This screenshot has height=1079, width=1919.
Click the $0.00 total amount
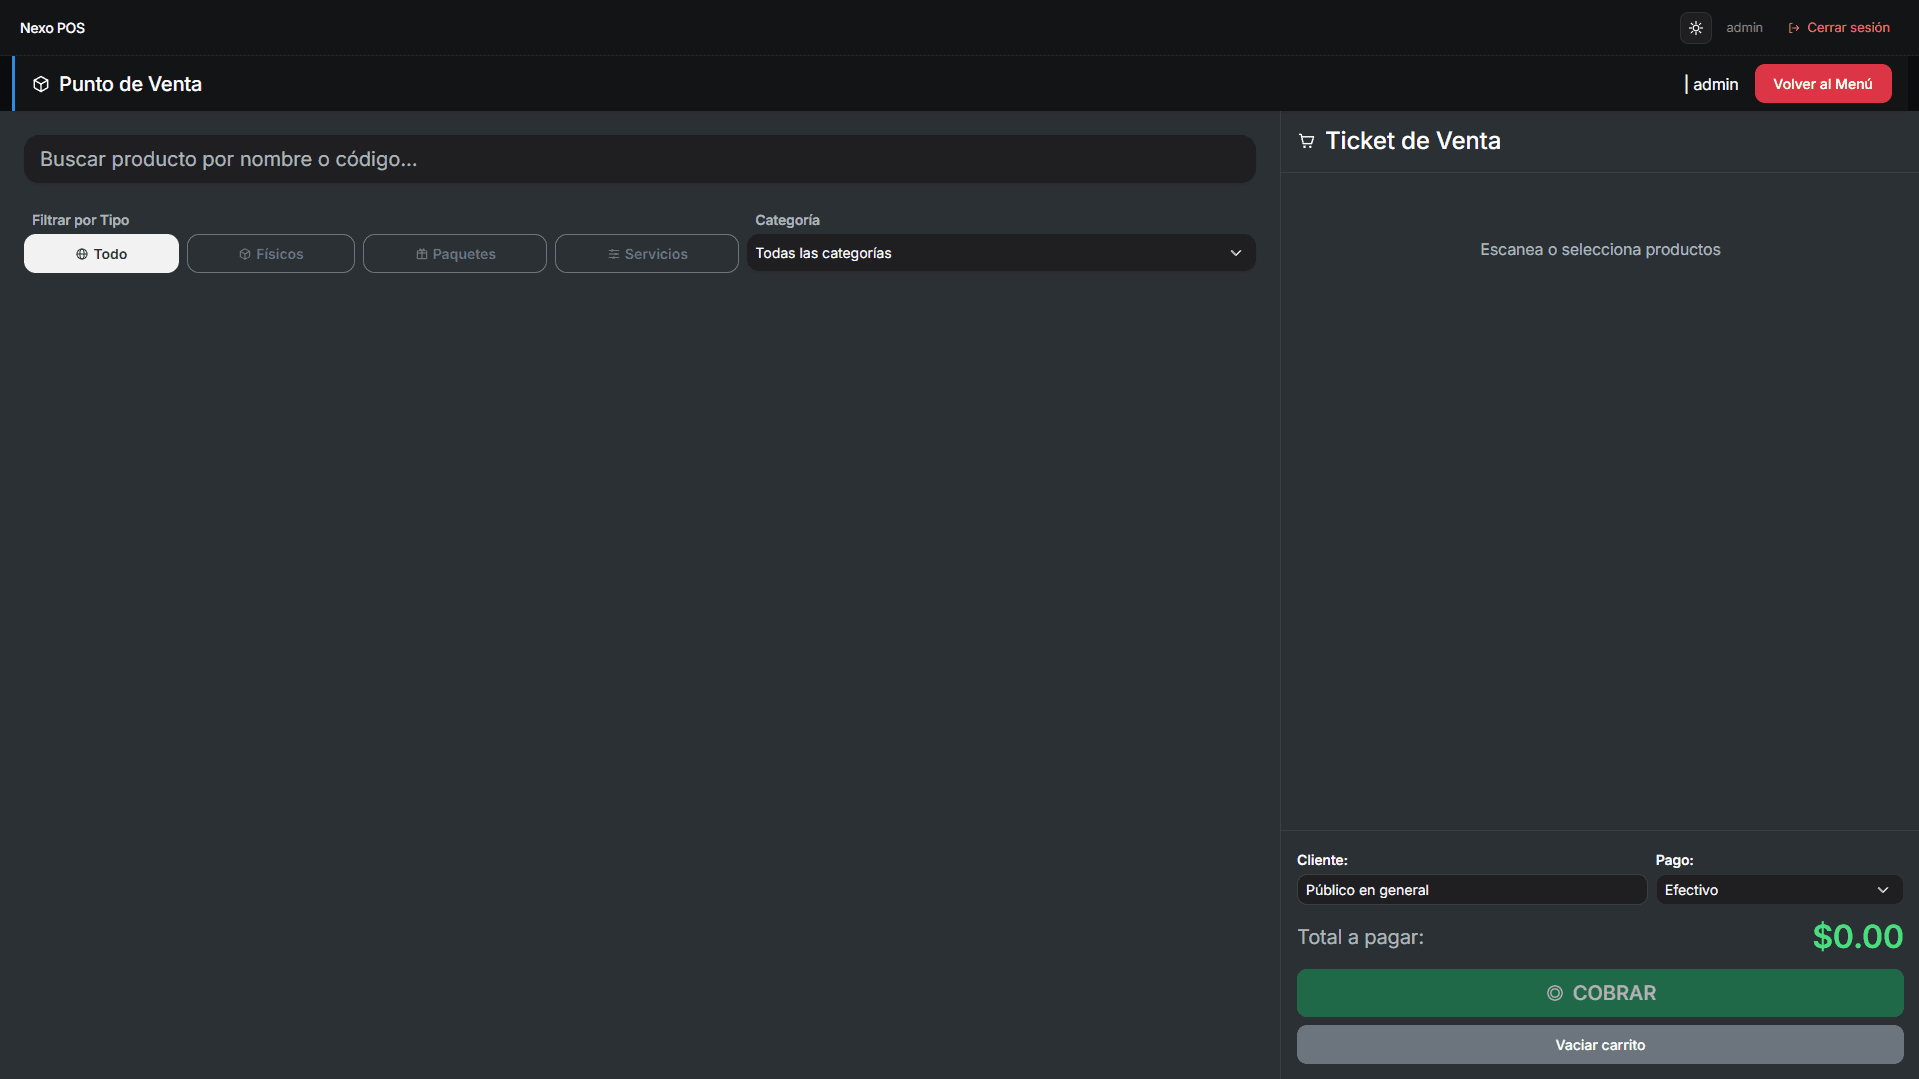click(1858, 937)
